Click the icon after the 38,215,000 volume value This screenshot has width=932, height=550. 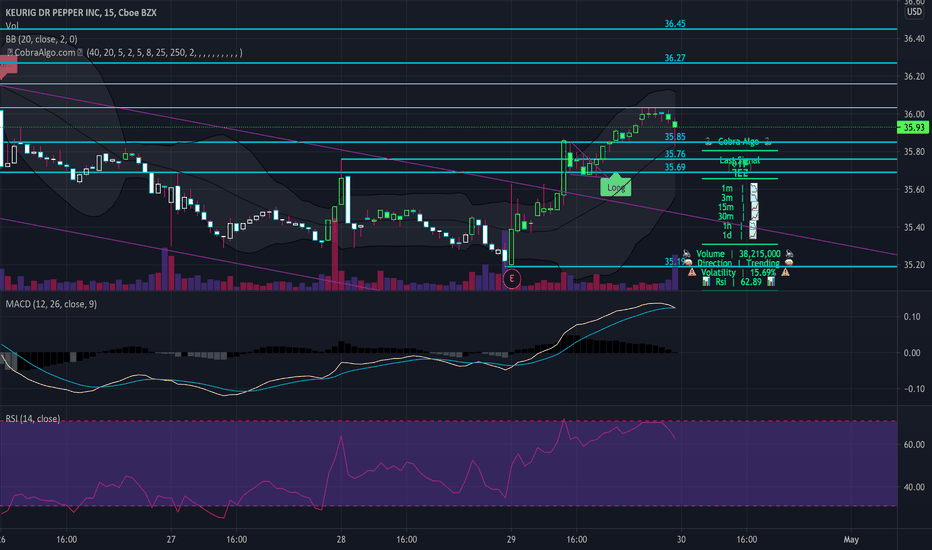[789, 253]
